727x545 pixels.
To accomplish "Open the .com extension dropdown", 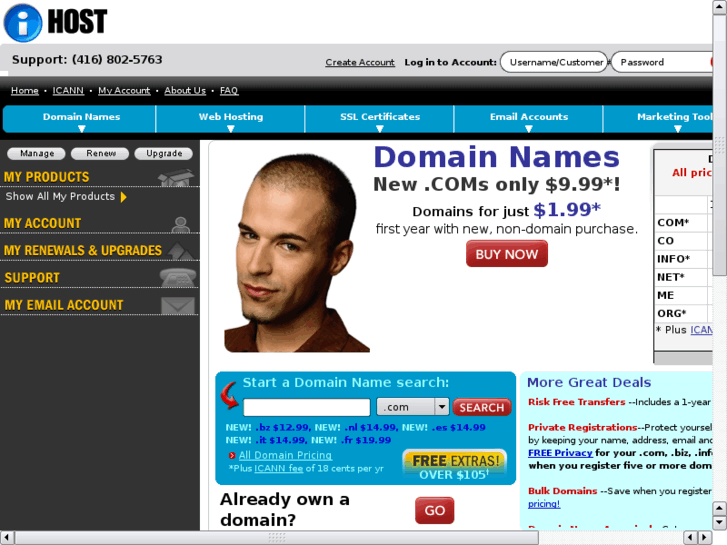I will click(x=413, y=407).
